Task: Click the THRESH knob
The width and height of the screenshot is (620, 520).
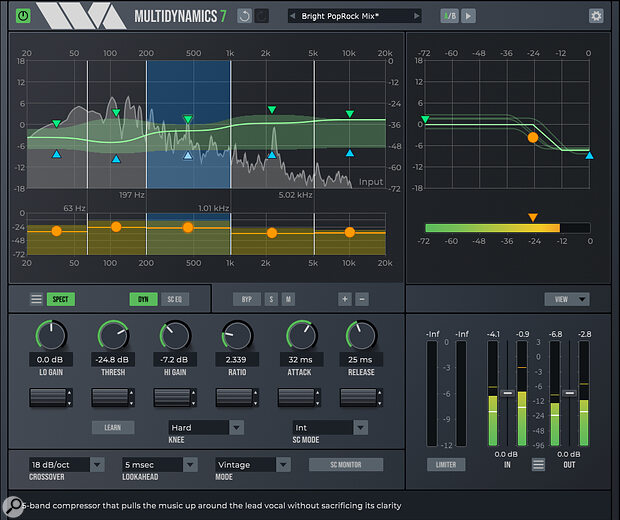Action: 113,335
